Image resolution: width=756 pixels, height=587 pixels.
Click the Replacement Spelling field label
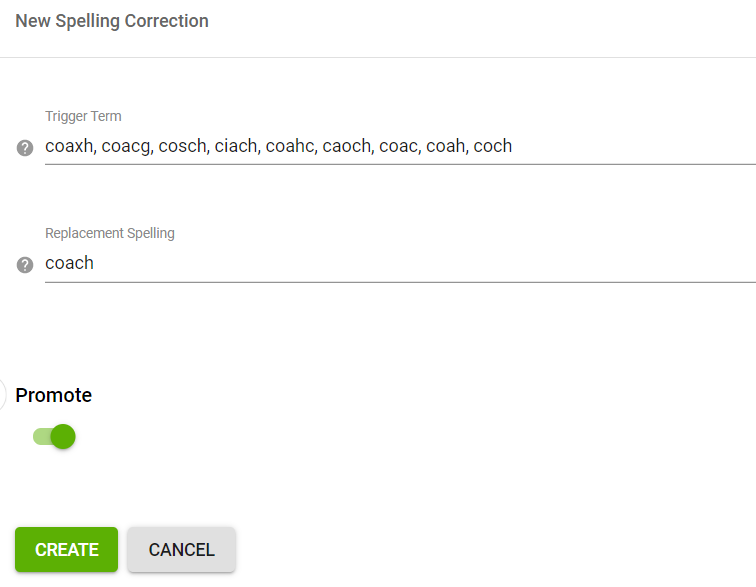pyautogui.click(x=110, y=233)
